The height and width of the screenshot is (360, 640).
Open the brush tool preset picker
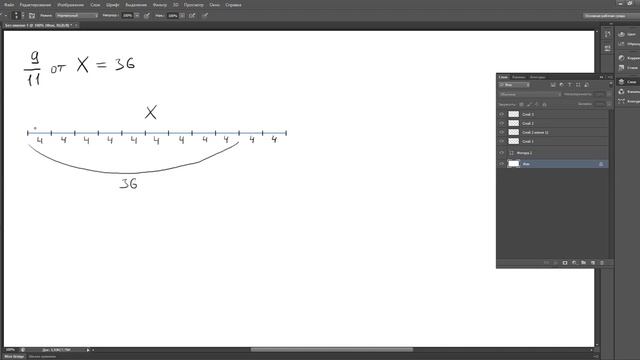click(x=5, y=16)
